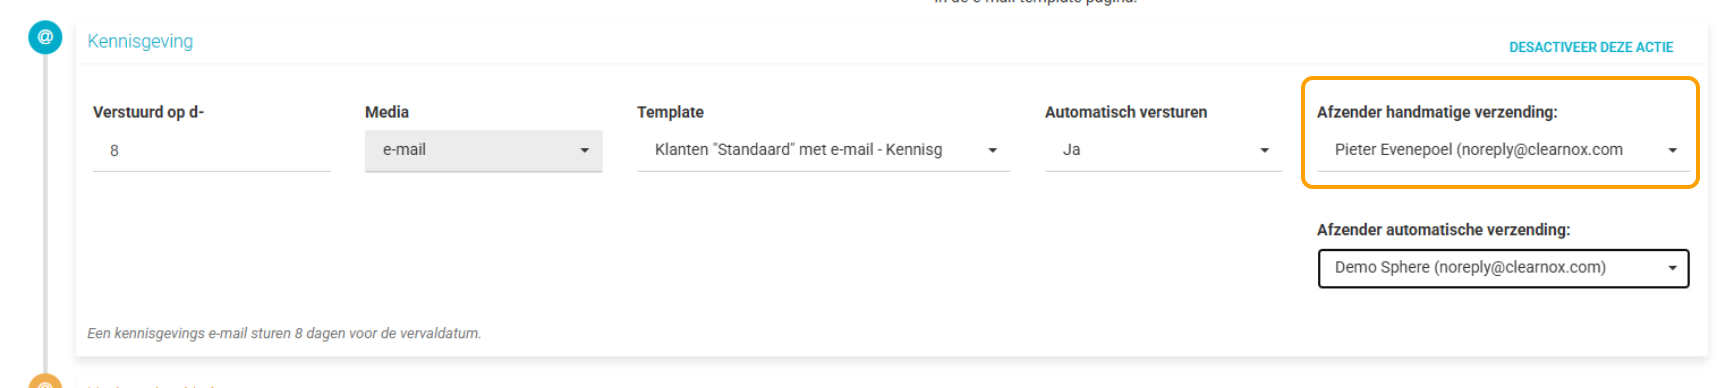Select the orange step icon below the timeline
Screen dimensions: 1734x388
[x=45, y=381]
